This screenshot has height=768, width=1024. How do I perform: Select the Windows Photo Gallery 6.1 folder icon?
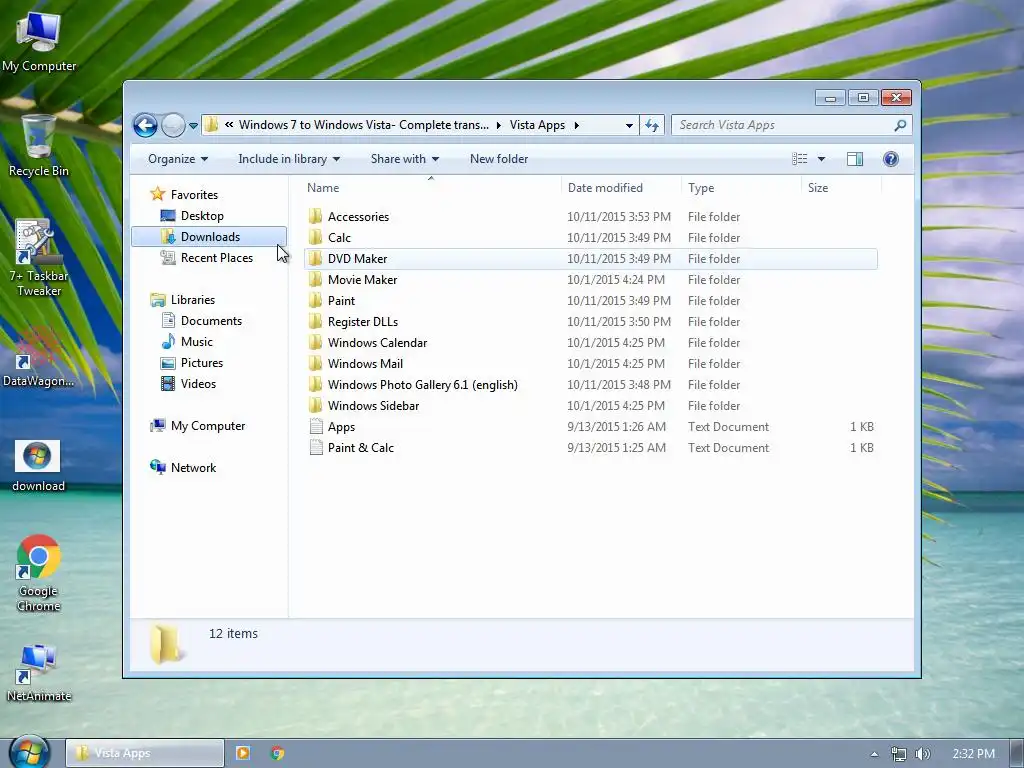(315, 384)
